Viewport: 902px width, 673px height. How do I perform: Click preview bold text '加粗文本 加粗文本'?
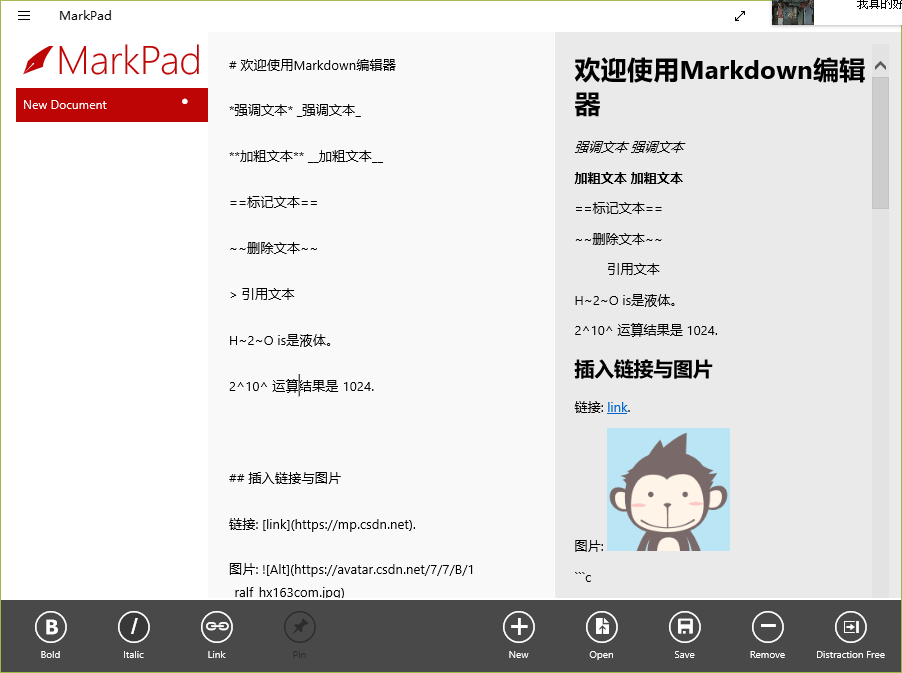(629, 178)
